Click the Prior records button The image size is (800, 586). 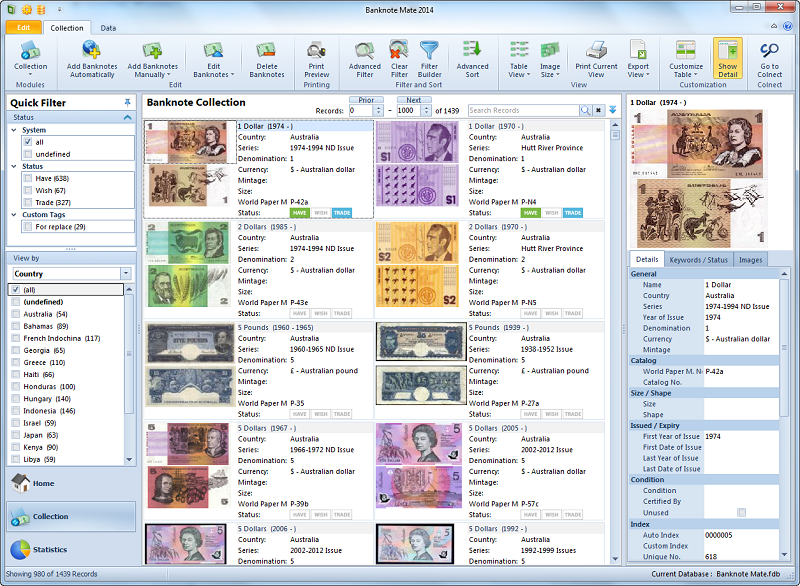point(366,100)
